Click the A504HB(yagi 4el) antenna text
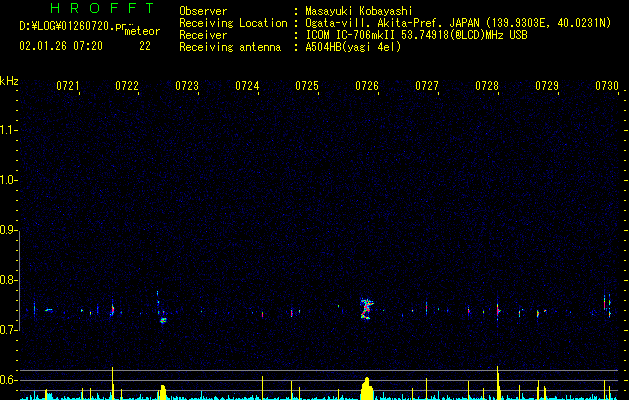The image size is (629, 400). tap(353, 47)
